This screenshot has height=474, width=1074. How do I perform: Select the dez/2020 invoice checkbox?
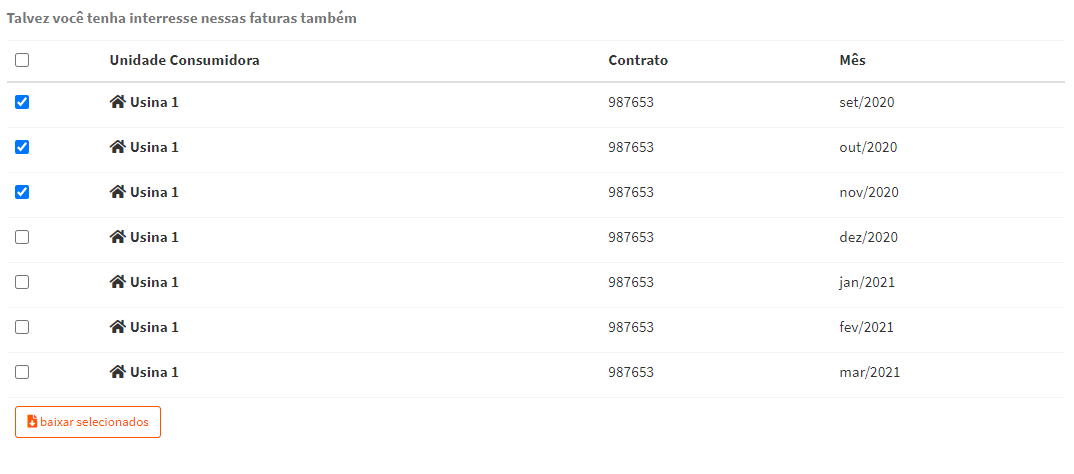click(x=22, y=237)
